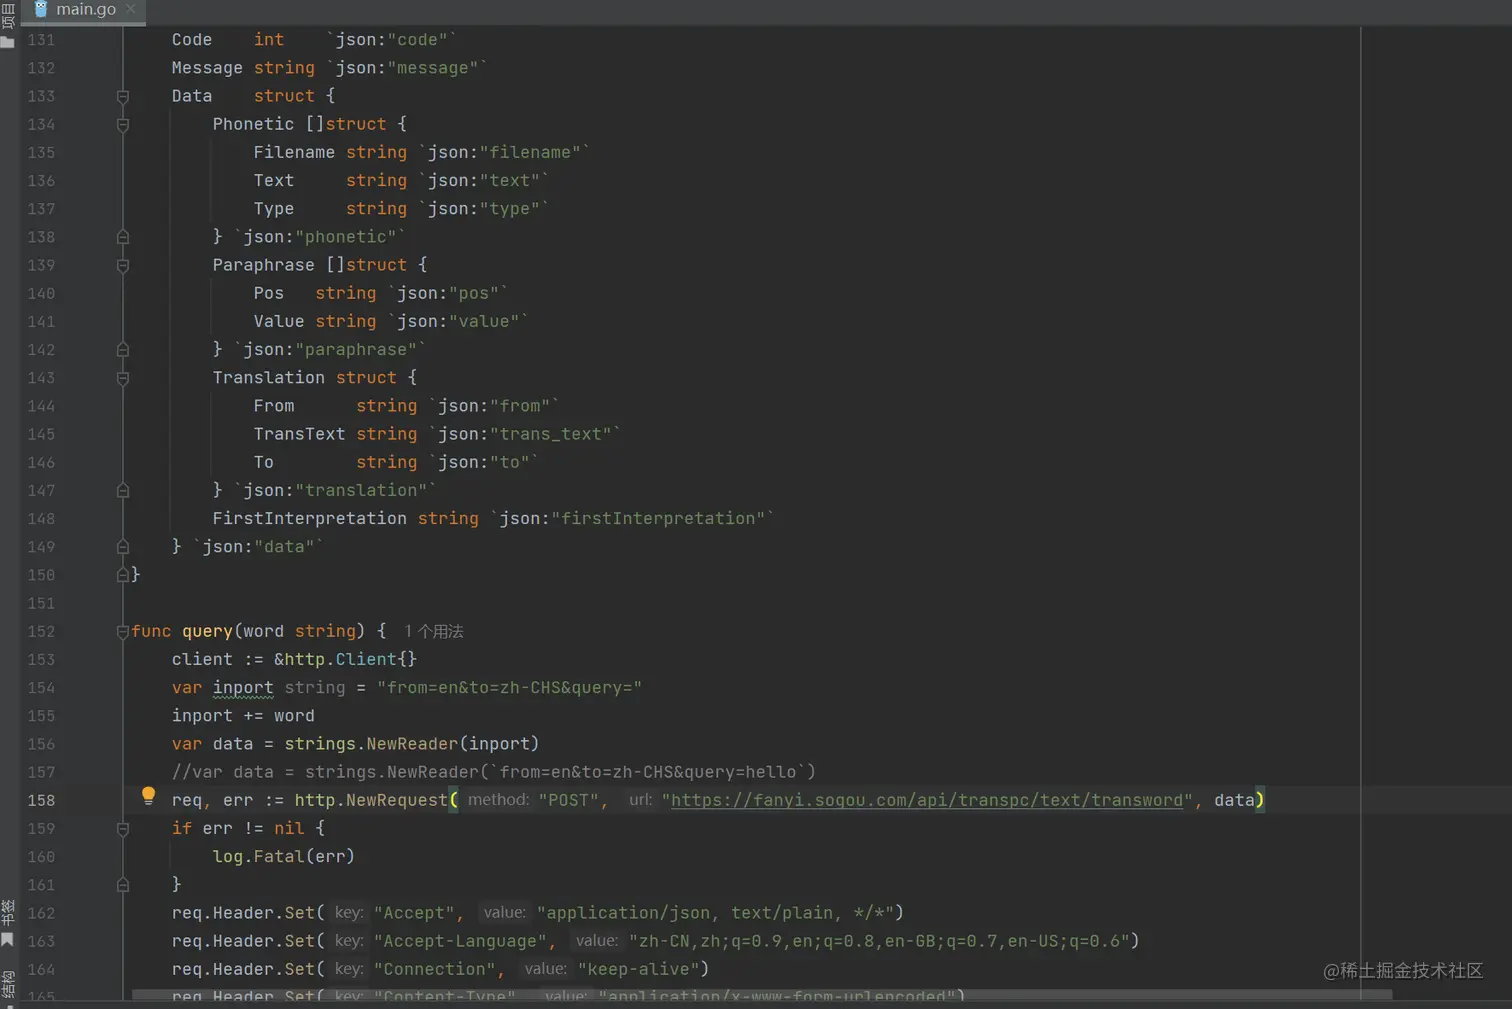
Task: Click line number 144 in the gutter
Action: point(41,406)
